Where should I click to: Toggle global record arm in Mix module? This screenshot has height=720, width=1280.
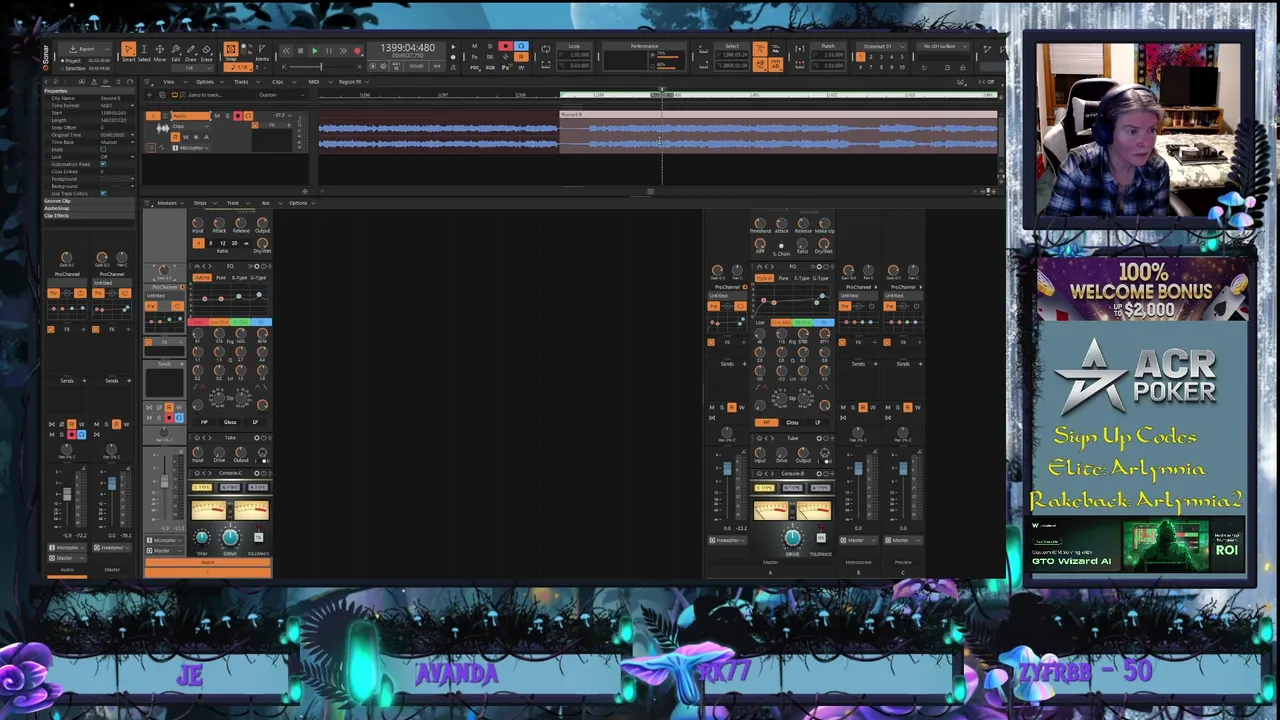click(506, 46)
